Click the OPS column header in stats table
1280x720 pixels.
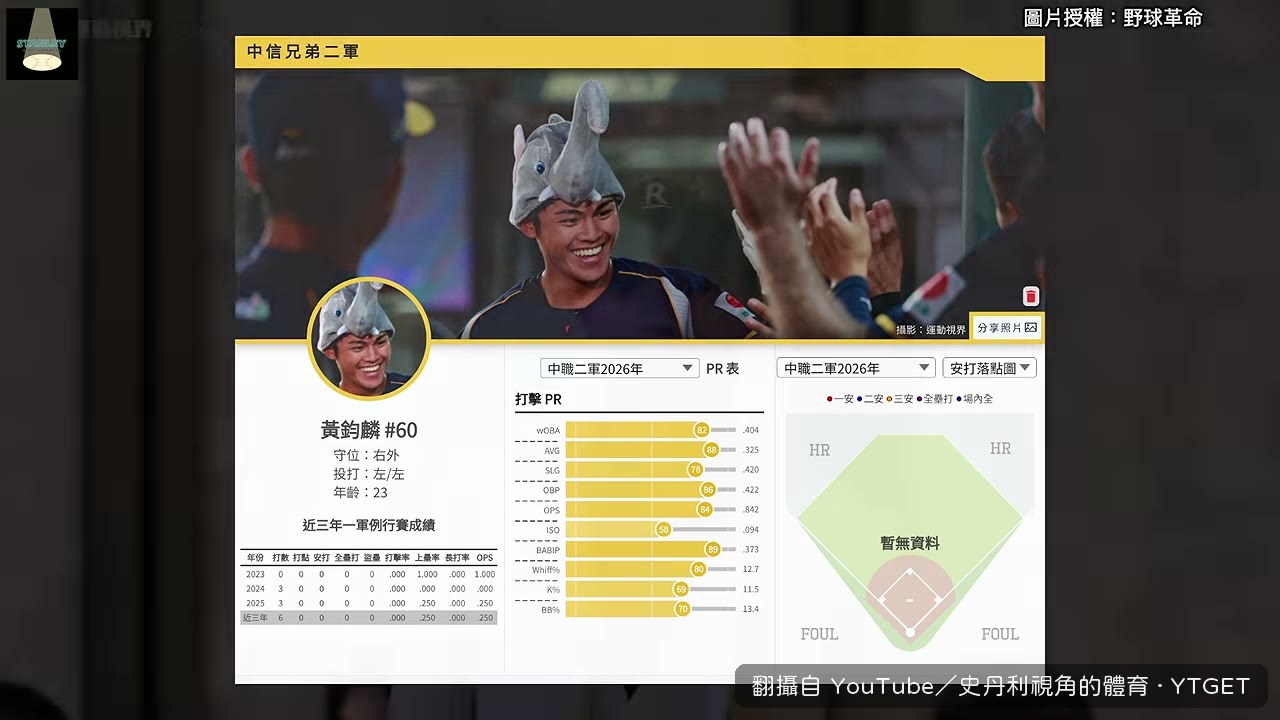pos(485,558)
